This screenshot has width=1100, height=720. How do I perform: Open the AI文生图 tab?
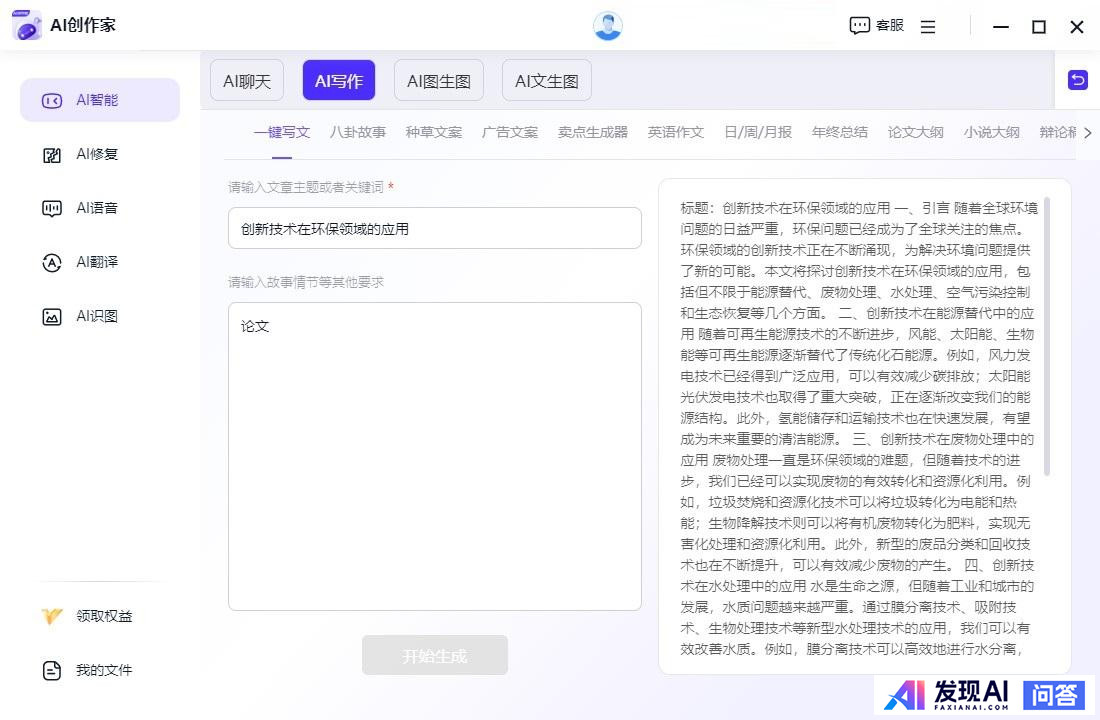coord(547,81)
